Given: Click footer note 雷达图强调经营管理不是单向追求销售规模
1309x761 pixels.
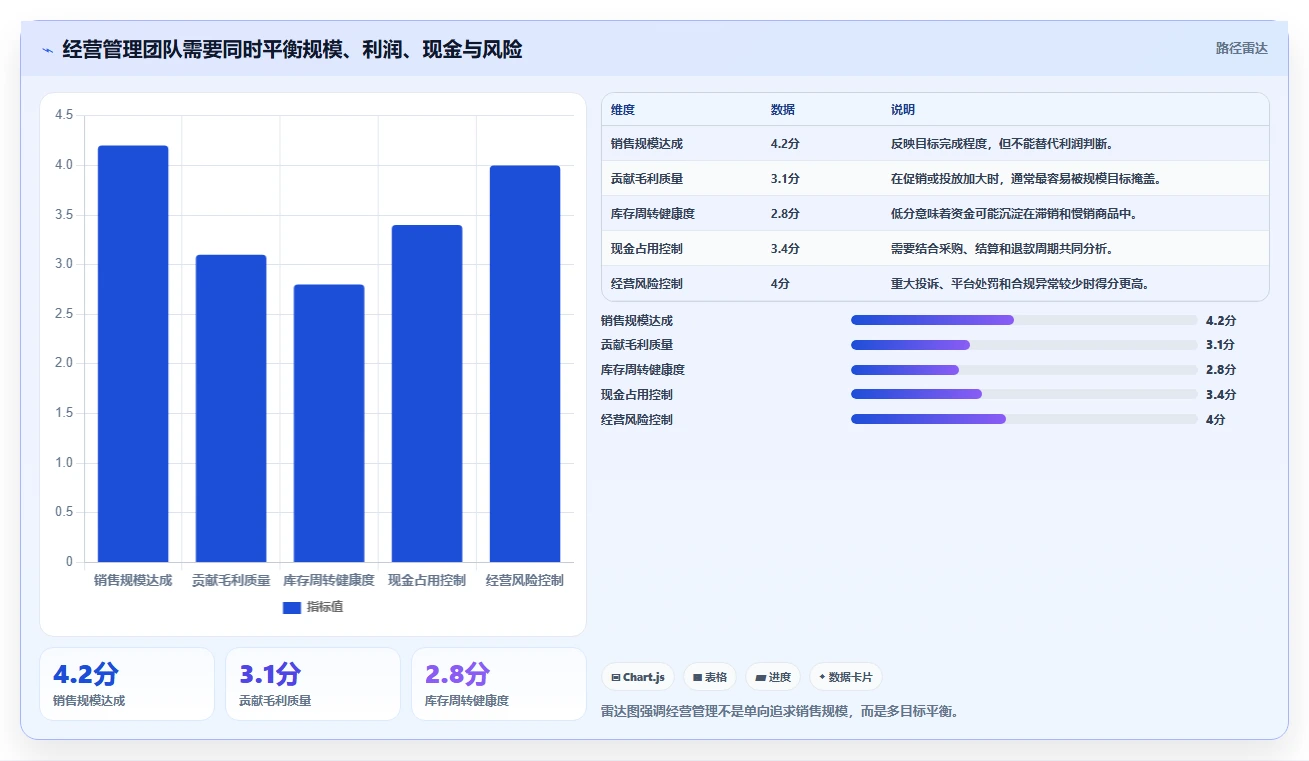Looking at the screenshot, I should pyautogui.click(x=780, y=712).
